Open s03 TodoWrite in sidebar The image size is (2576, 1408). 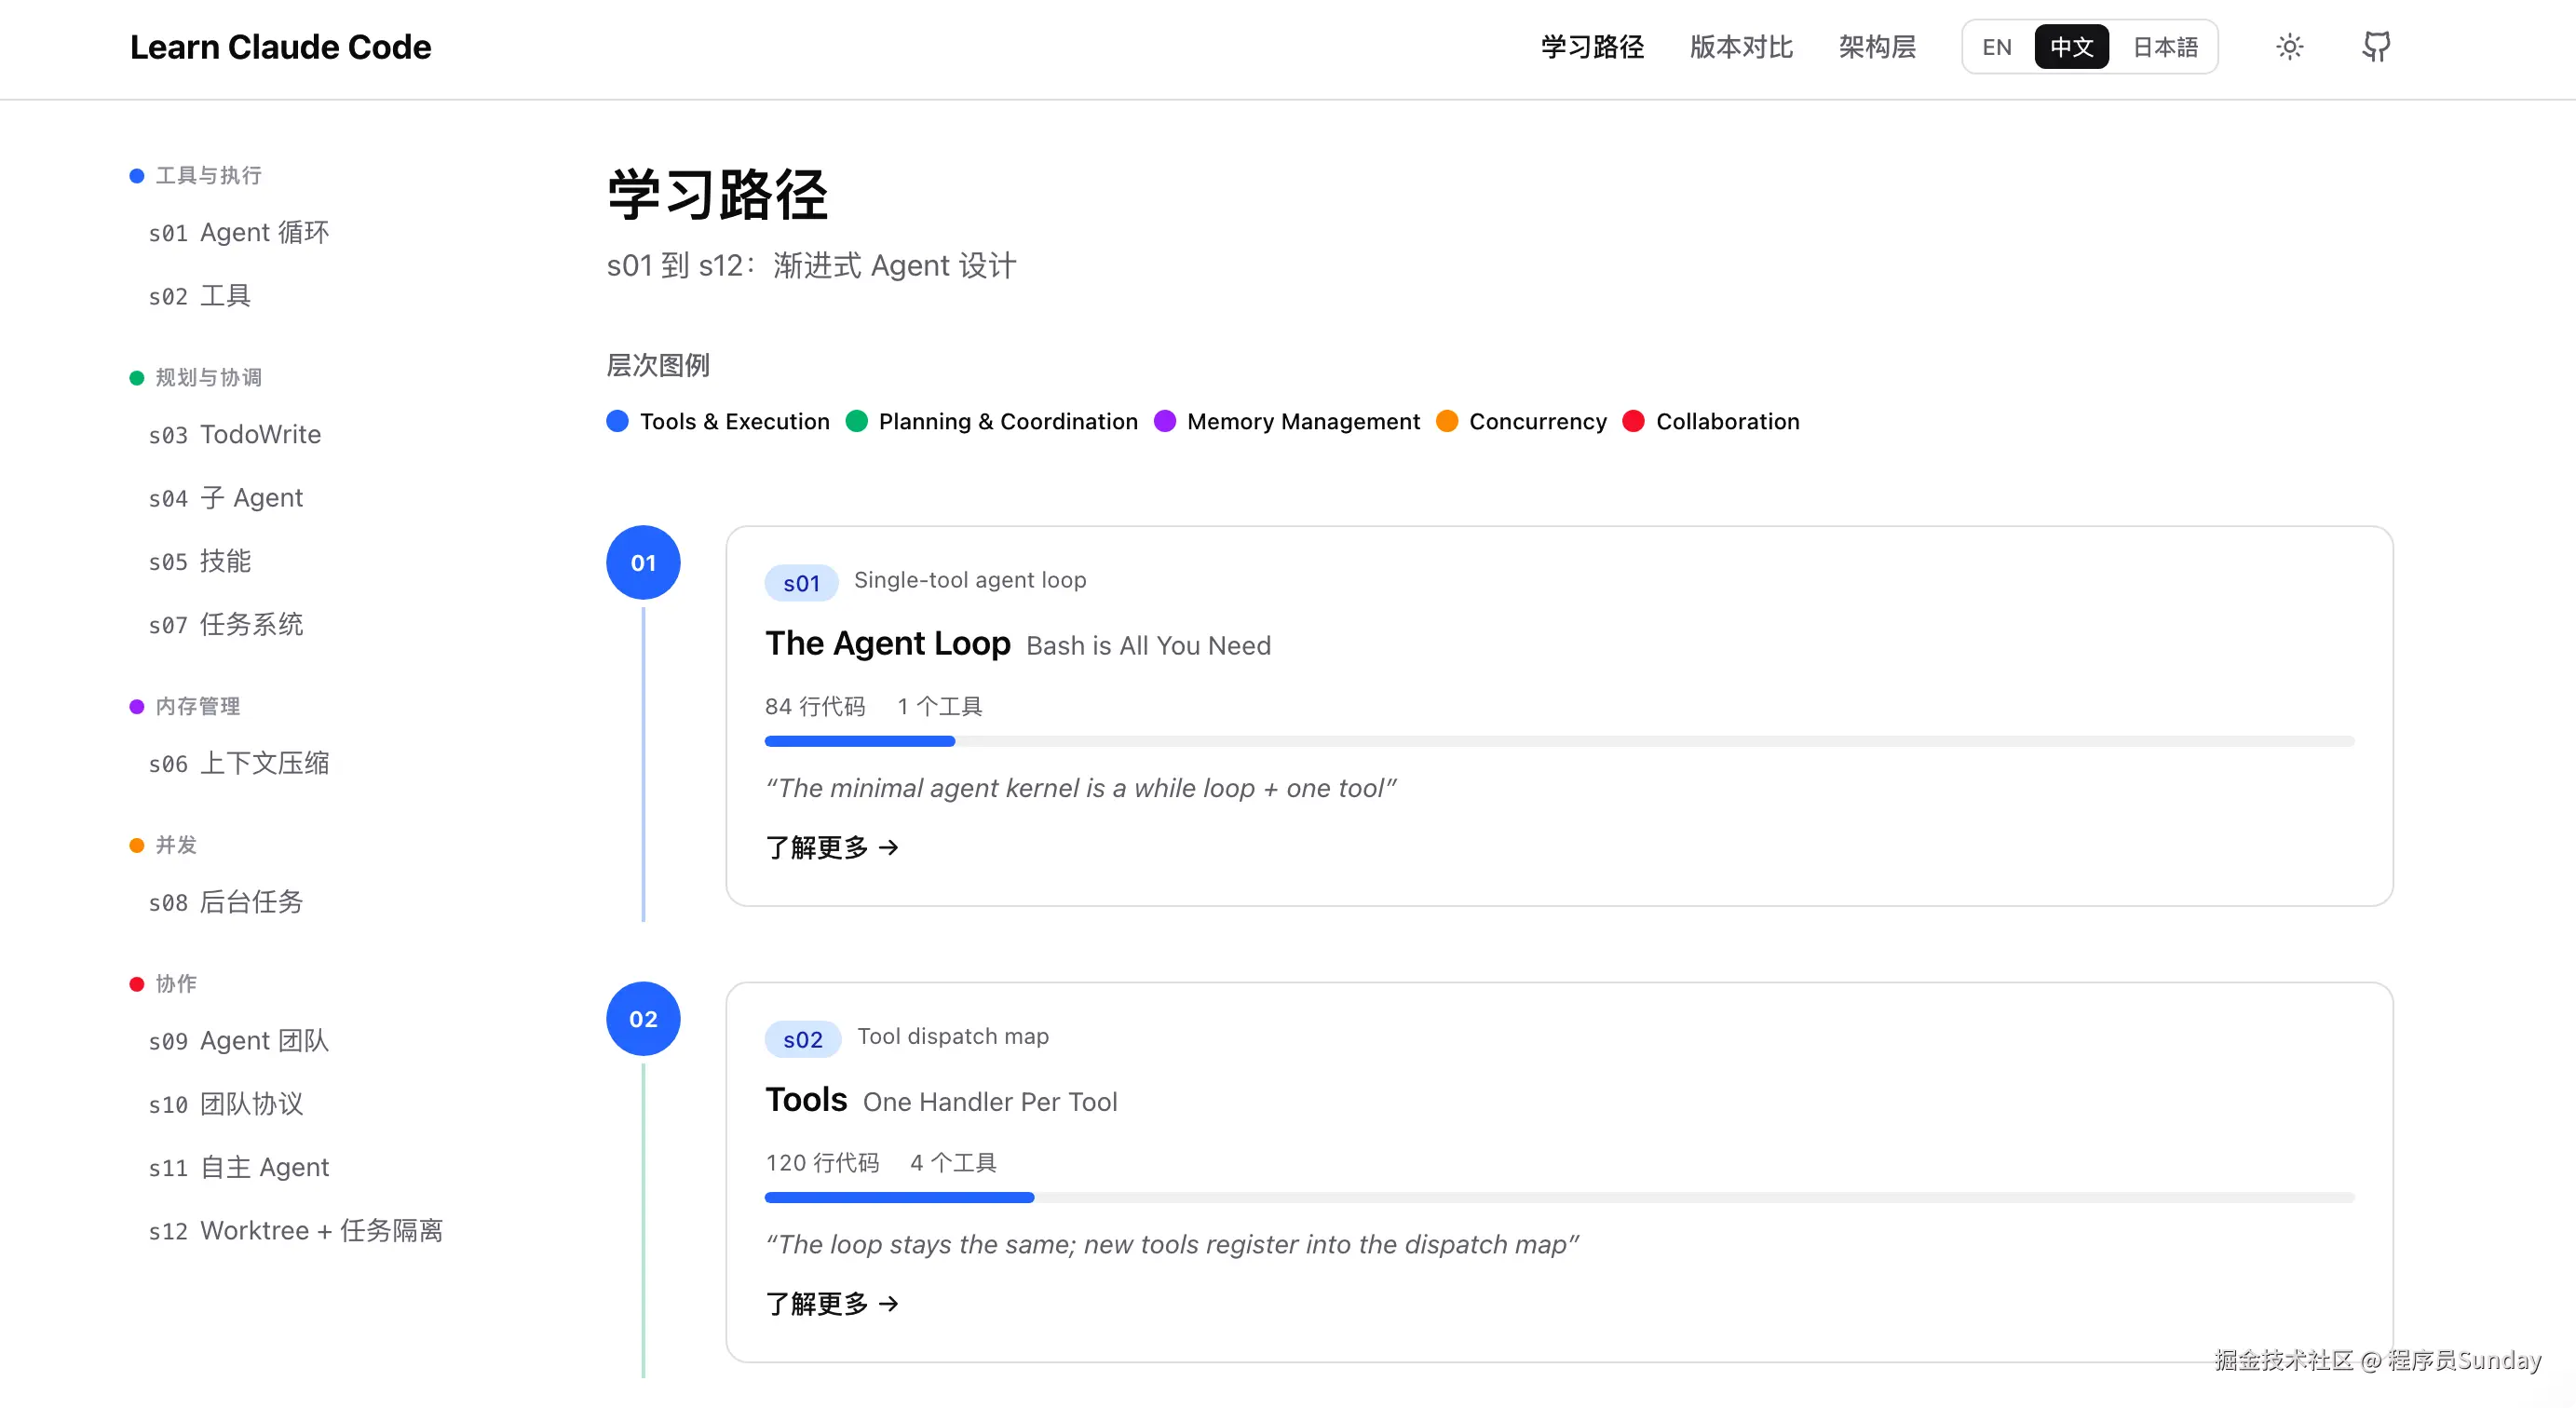[235, 435]
